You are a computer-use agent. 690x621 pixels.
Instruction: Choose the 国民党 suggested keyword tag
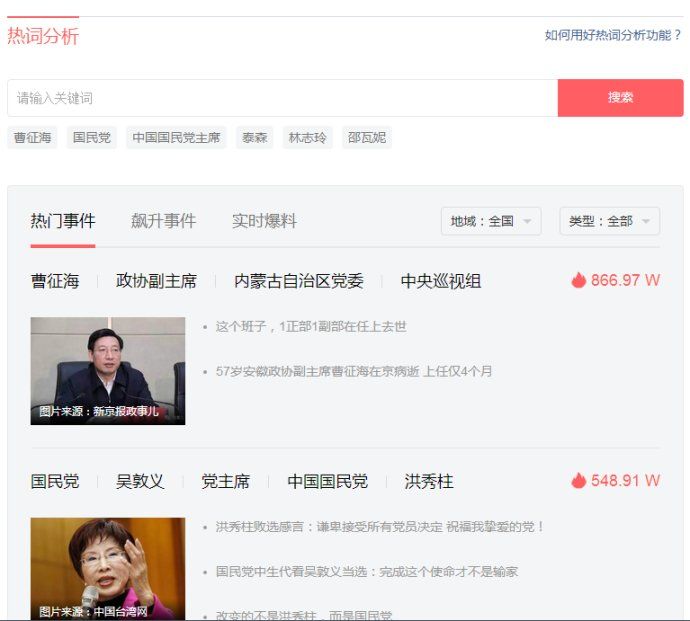pos(92,138)
